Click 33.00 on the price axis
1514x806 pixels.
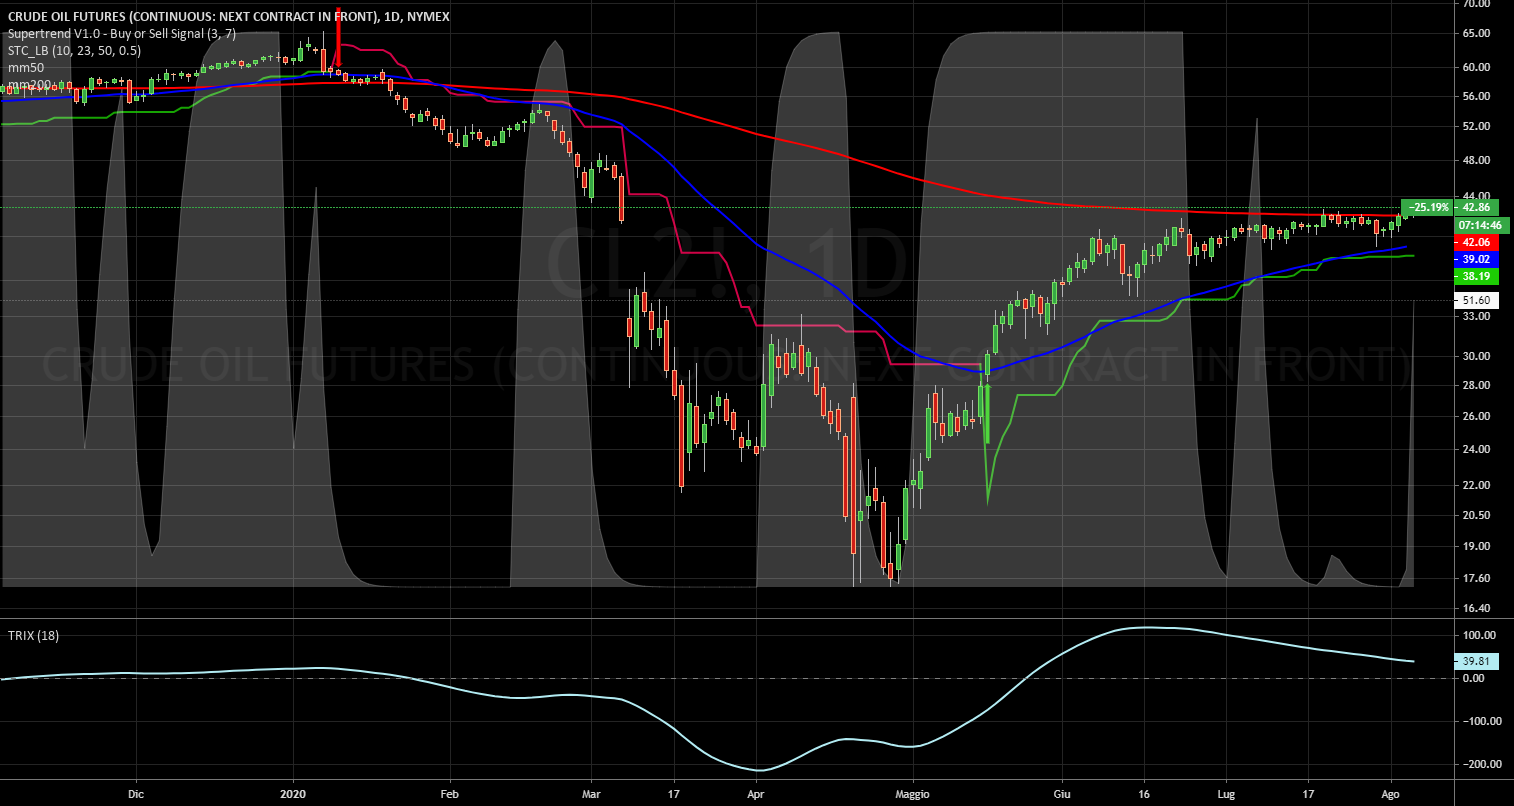coord(1477,316)
